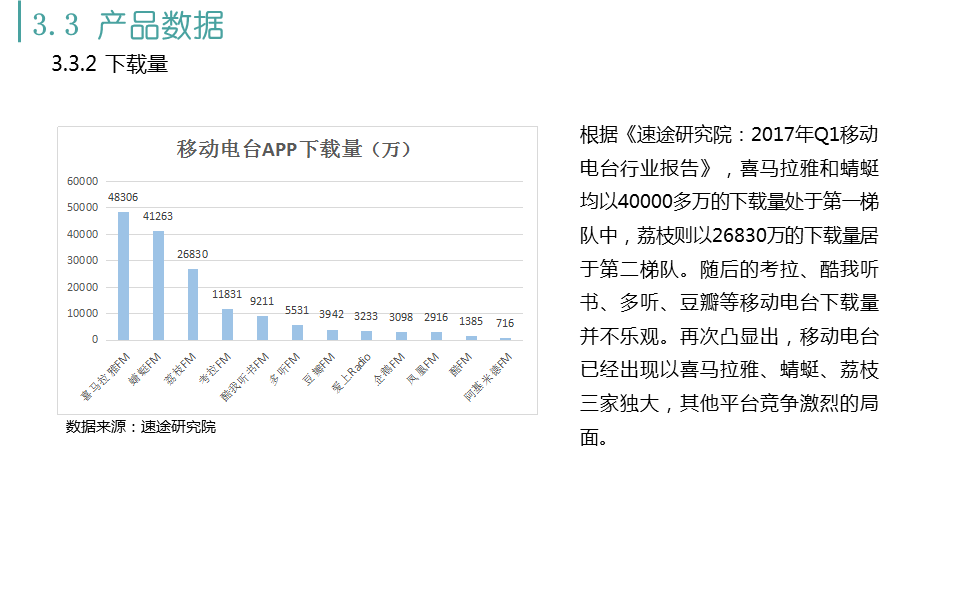Screen dimensions: 960x600
Task: Select the data label '1385'
Action: tap(471, 321)
